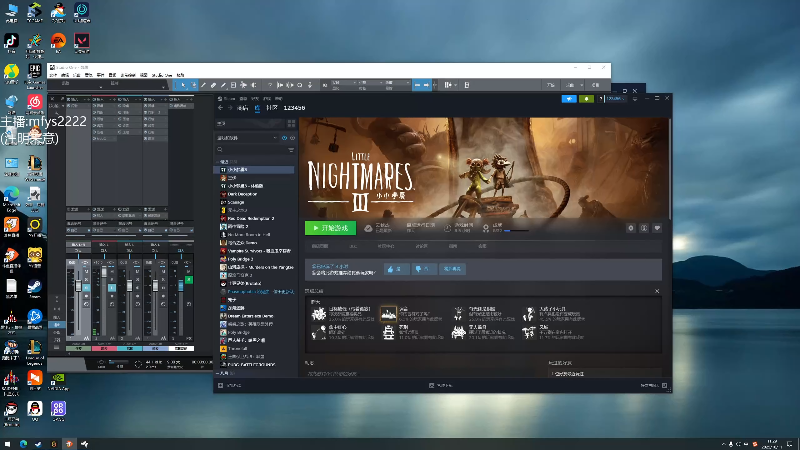Screen dimensions: 800x450
Task: Open the game info icon beside the gear
Action: pos(644,228)
